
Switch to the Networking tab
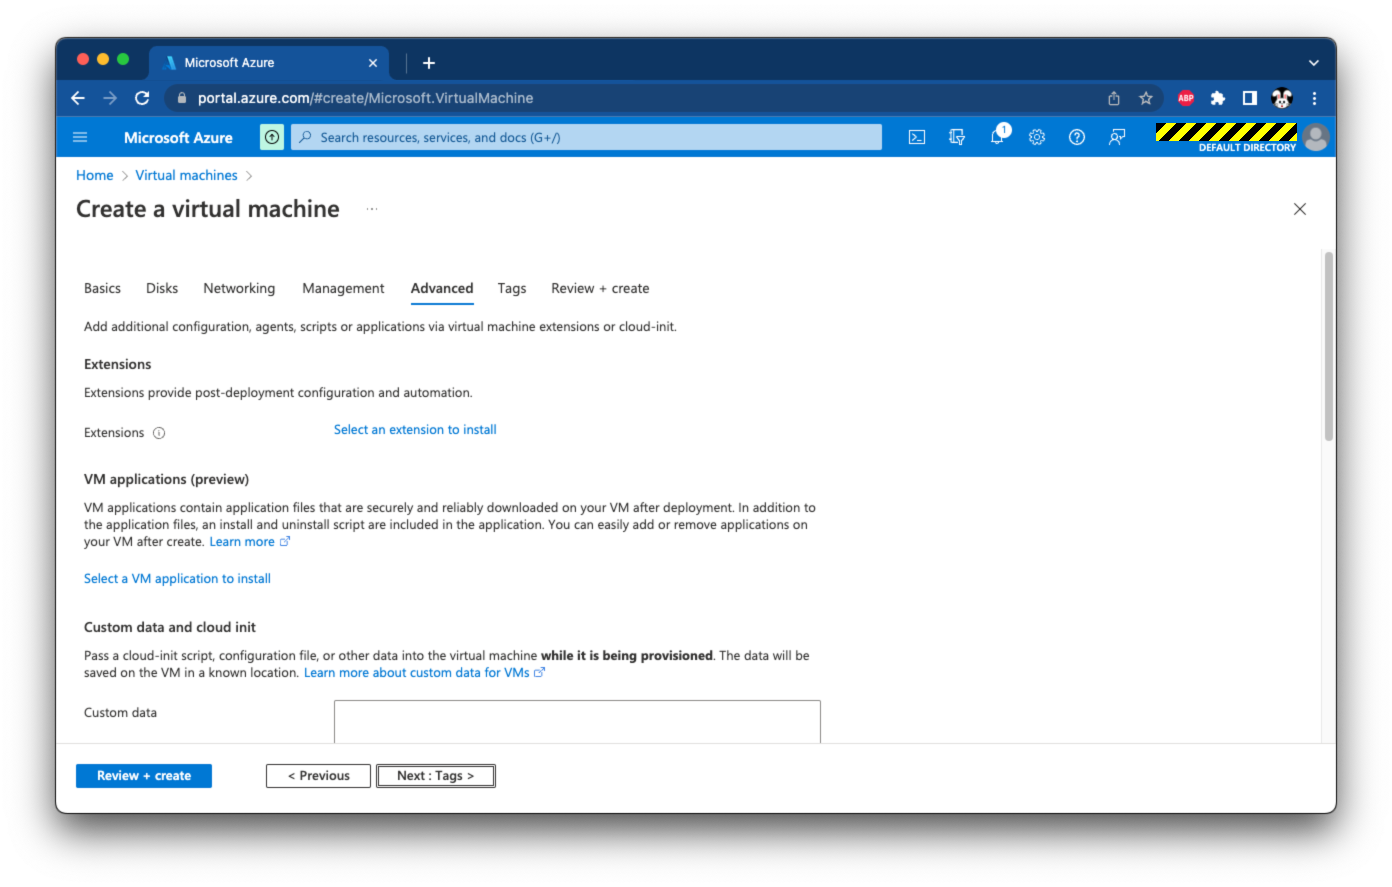pyautogui.click(x=239, y=288)
